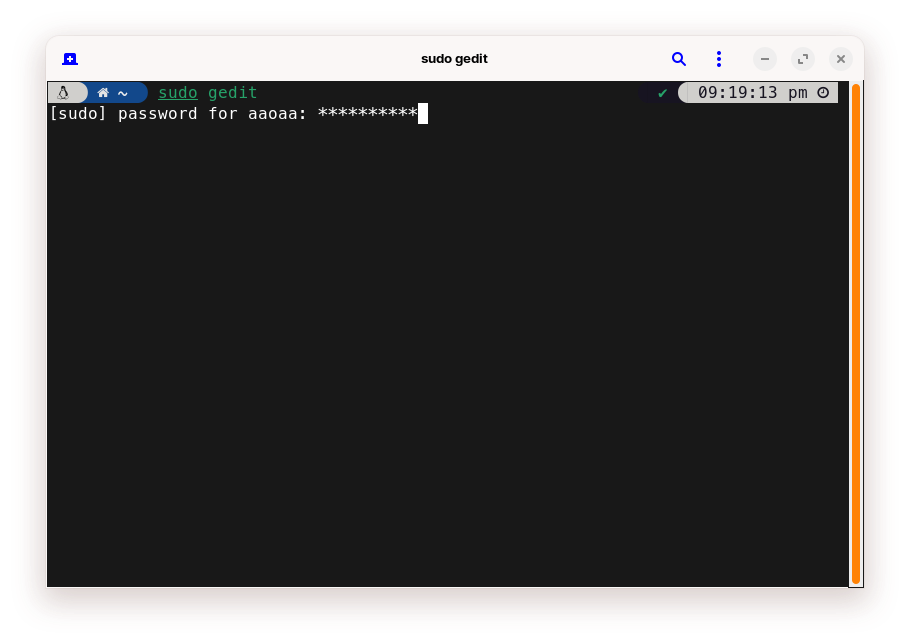Maximize the terminal window

[803, 59]
